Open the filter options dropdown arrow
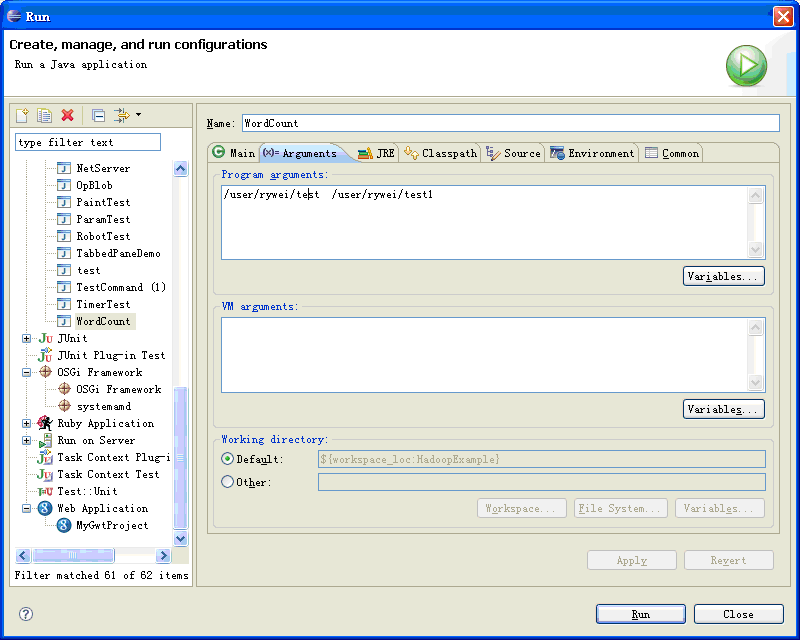The width and height of the screenshot is (800, 640). (137, 115)
